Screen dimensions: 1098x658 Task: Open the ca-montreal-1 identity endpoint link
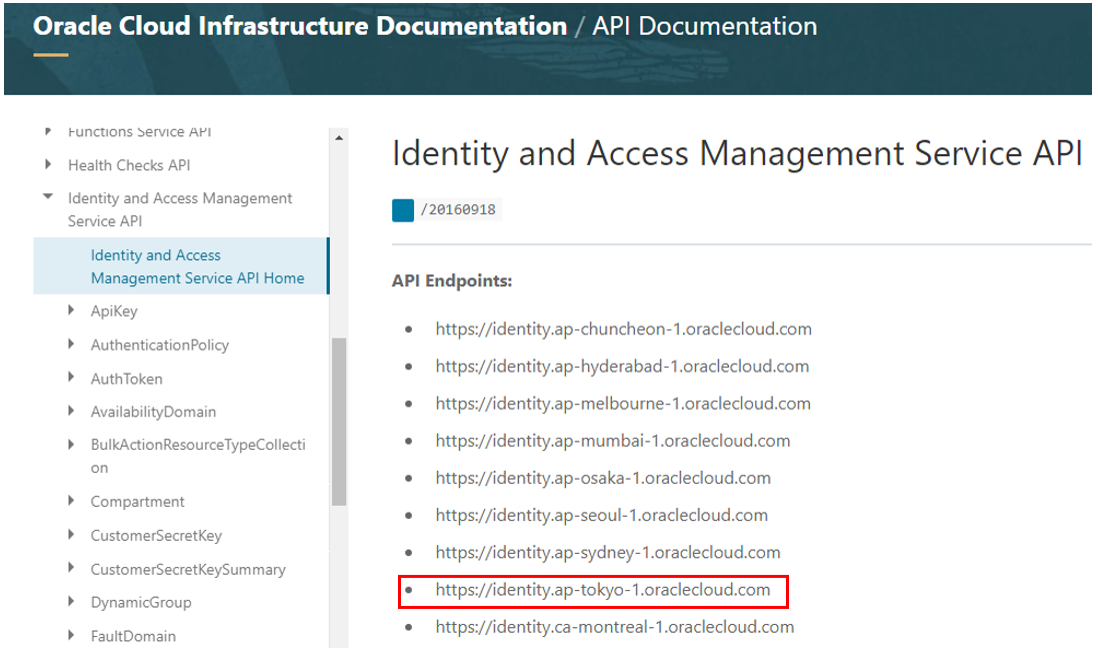tap(614, 626)
